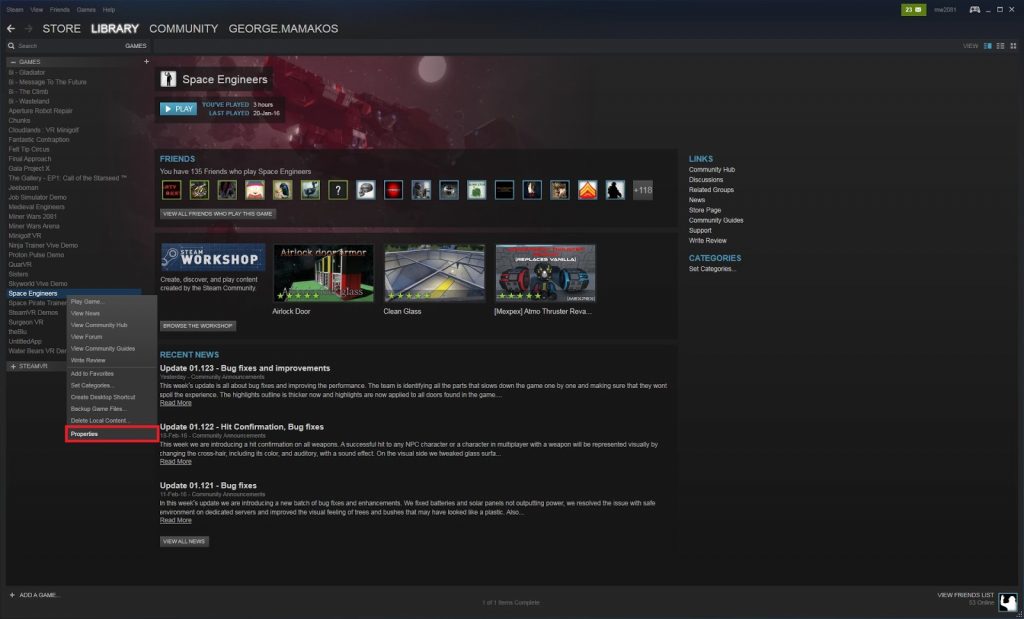
Task: Collapse the GAMES category
Action: [x=13, y=61]
